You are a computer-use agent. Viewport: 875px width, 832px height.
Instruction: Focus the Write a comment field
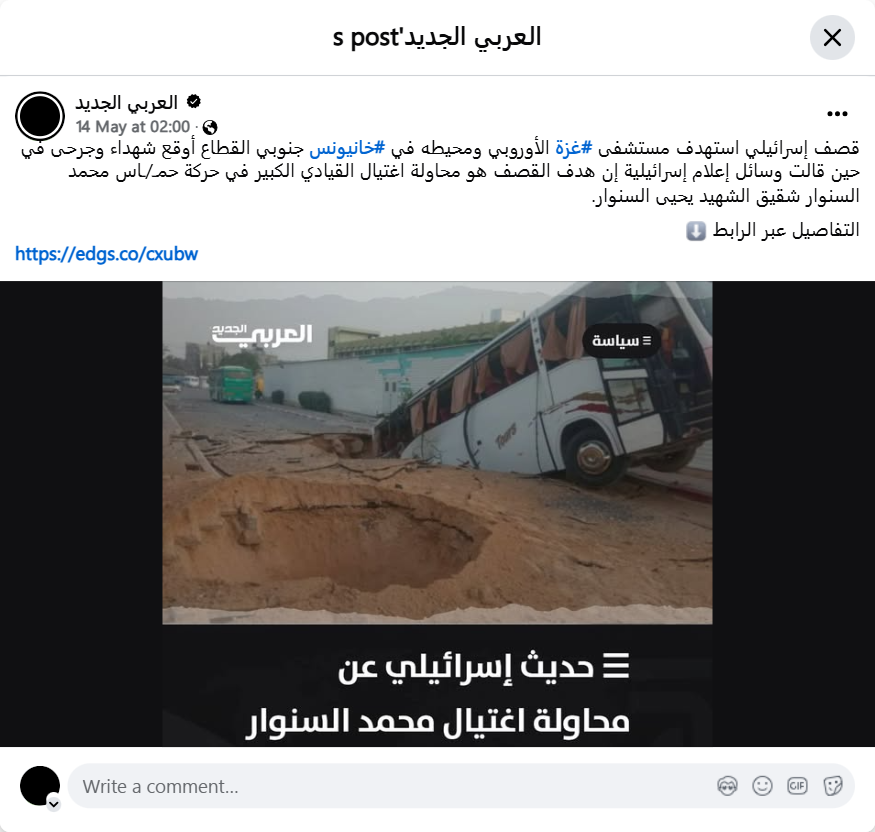(x=391, y=786)
